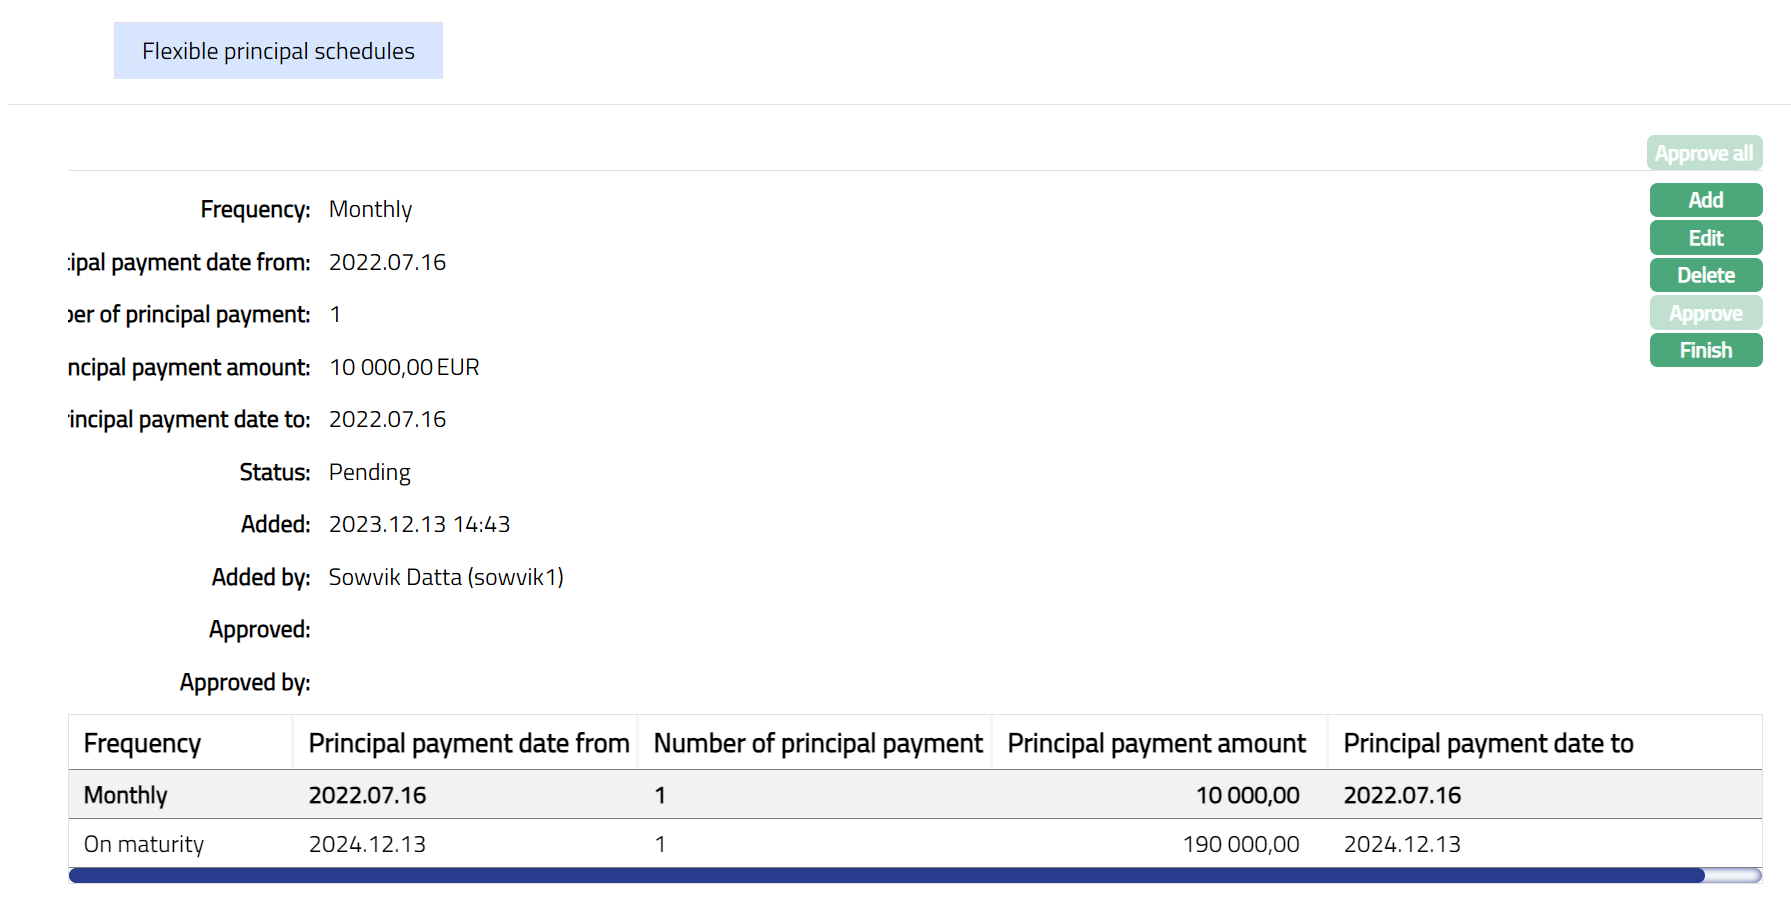Click the Edit button
The image size is (1791, 901).
tap(1705, 238)
